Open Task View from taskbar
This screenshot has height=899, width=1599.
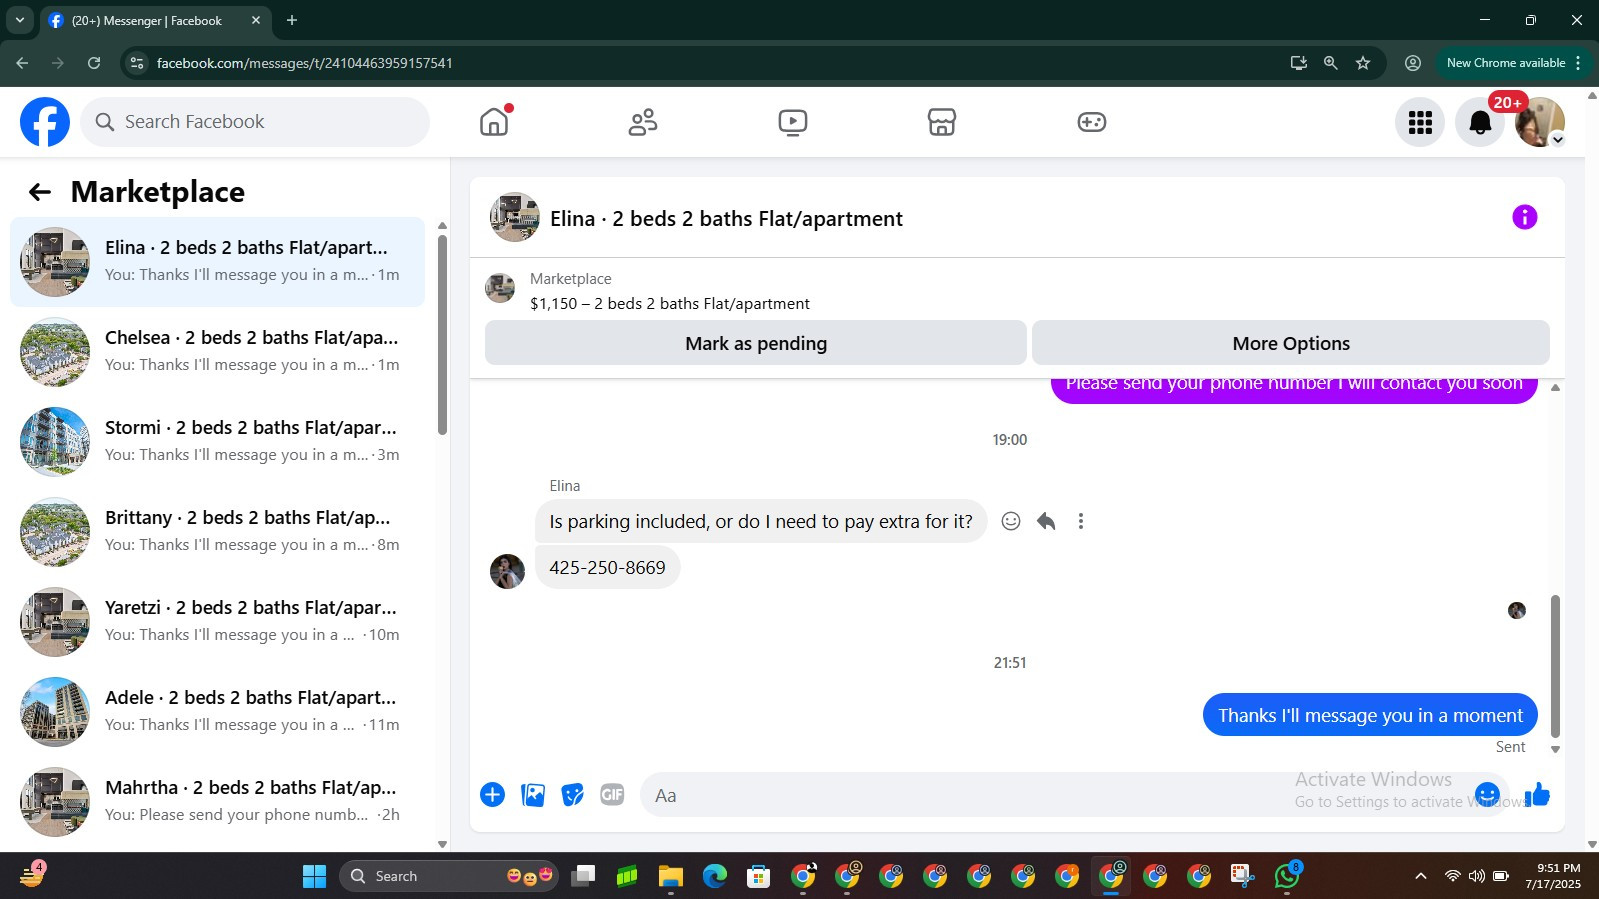[x=582, y=876]
